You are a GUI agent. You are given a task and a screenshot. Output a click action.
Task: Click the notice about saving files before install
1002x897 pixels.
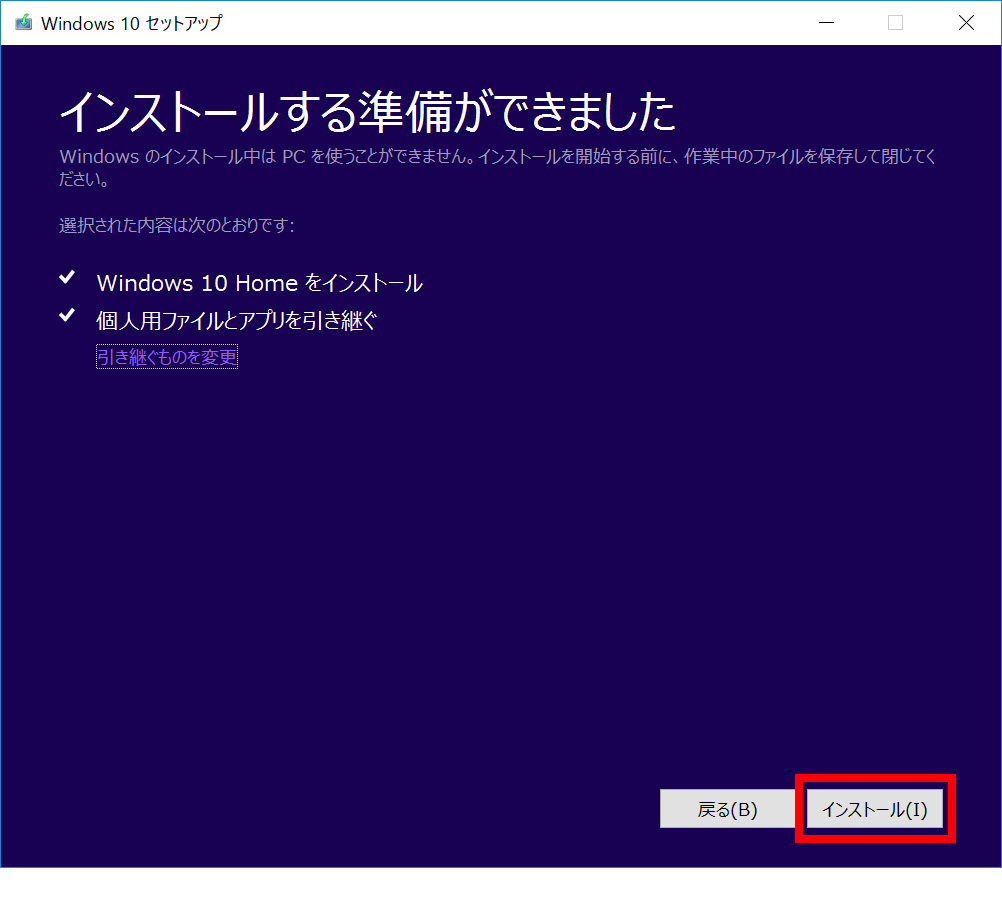click(x=497, y=167)
